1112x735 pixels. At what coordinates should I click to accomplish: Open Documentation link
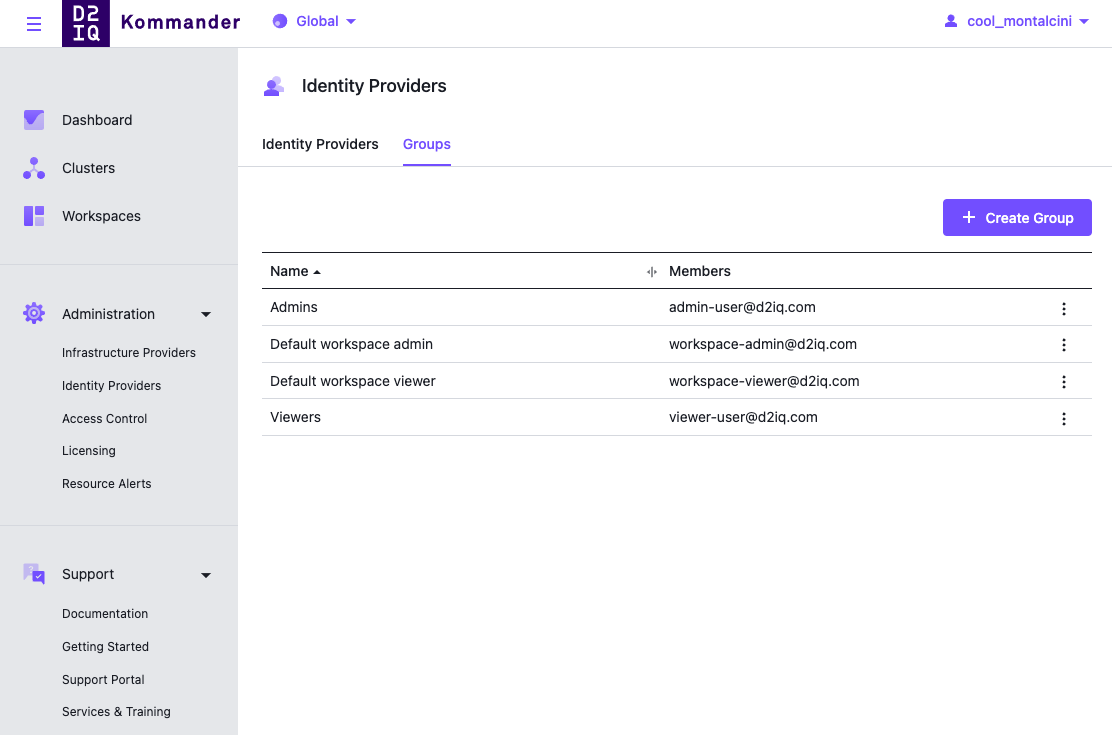(105, 614)
